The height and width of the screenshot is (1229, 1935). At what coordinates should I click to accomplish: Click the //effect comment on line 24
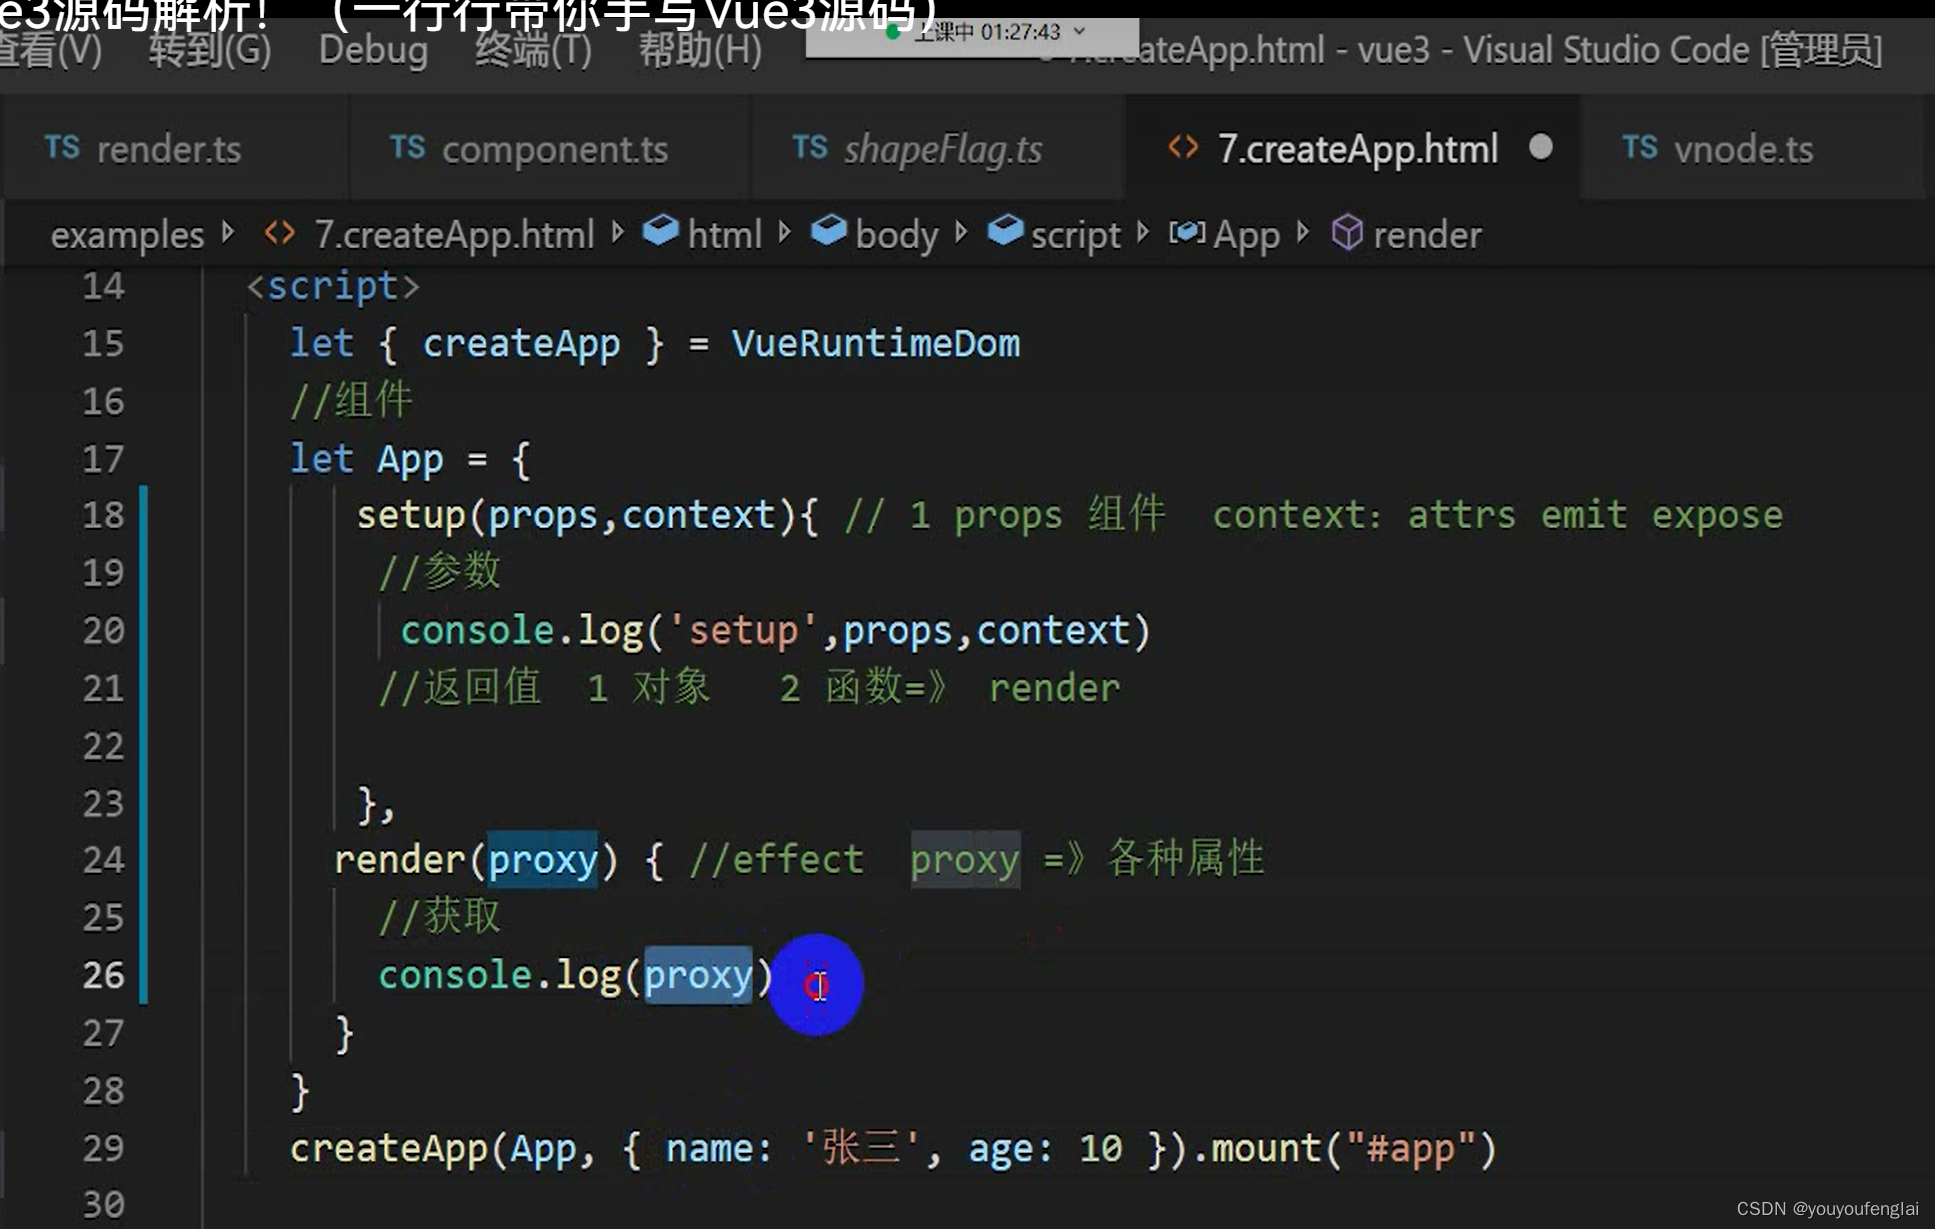(776, 860)
